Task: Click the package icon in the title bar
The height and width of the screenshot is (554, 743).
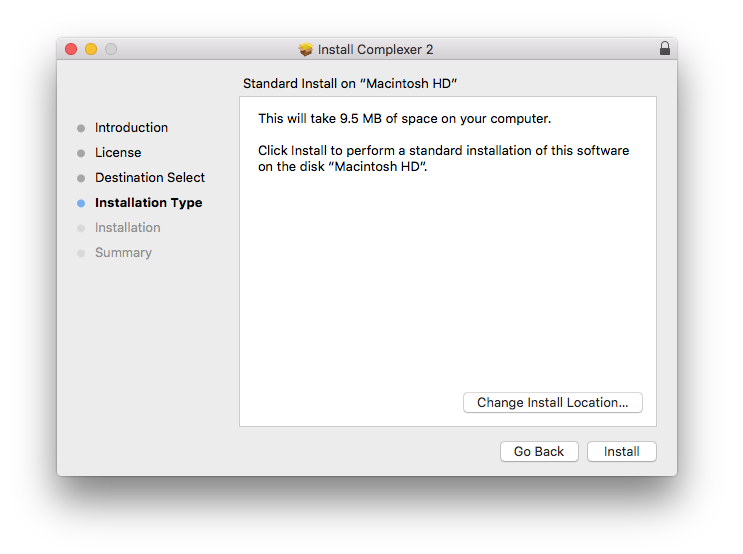Action: [x=306, y=50]
